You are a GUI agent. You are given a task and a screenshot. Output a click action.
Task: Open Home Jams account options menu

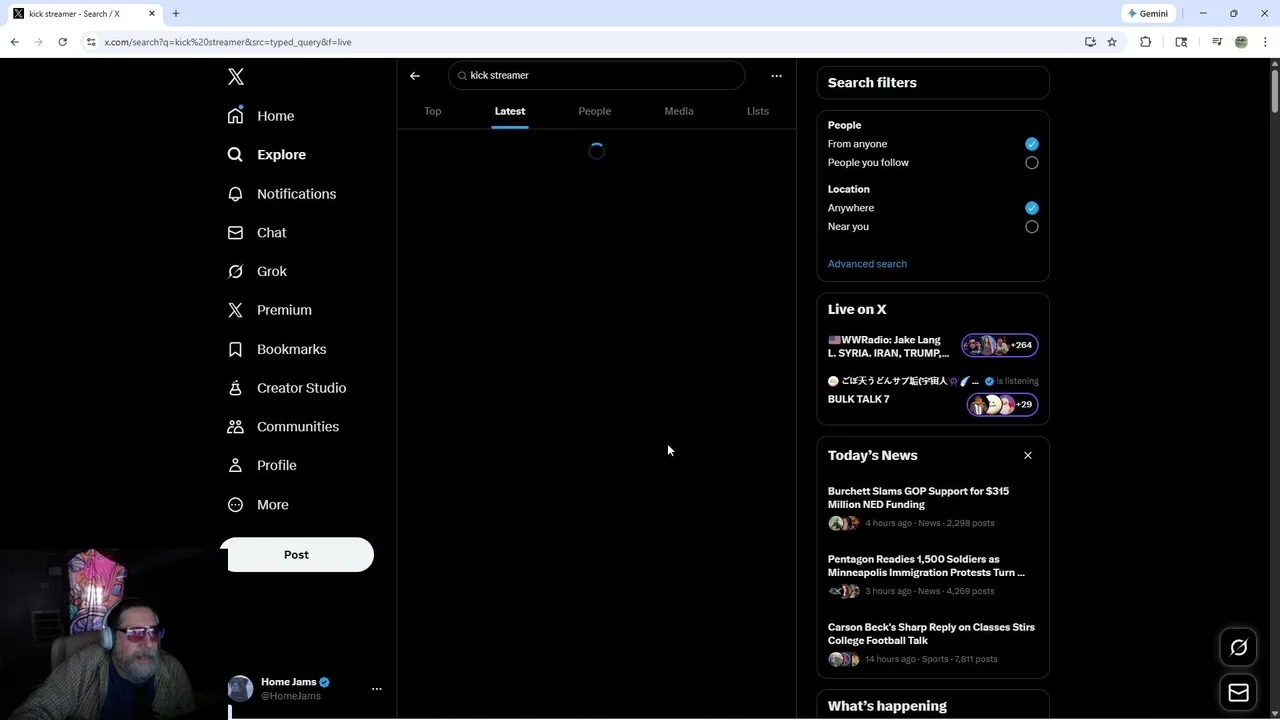pyautogui.click(x=377, y=689)
